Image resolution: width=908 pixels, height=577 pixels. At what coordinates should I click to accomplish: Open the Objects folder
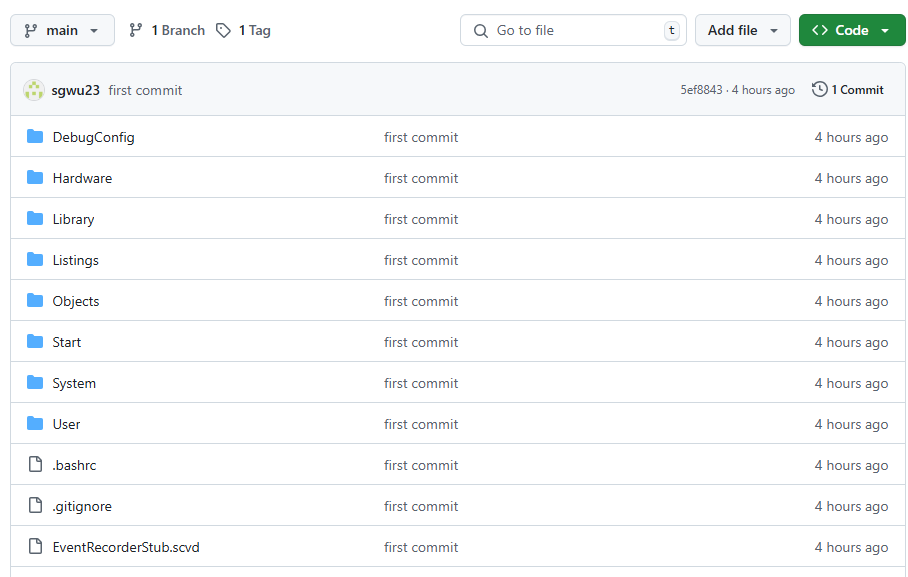click(76, 302)
